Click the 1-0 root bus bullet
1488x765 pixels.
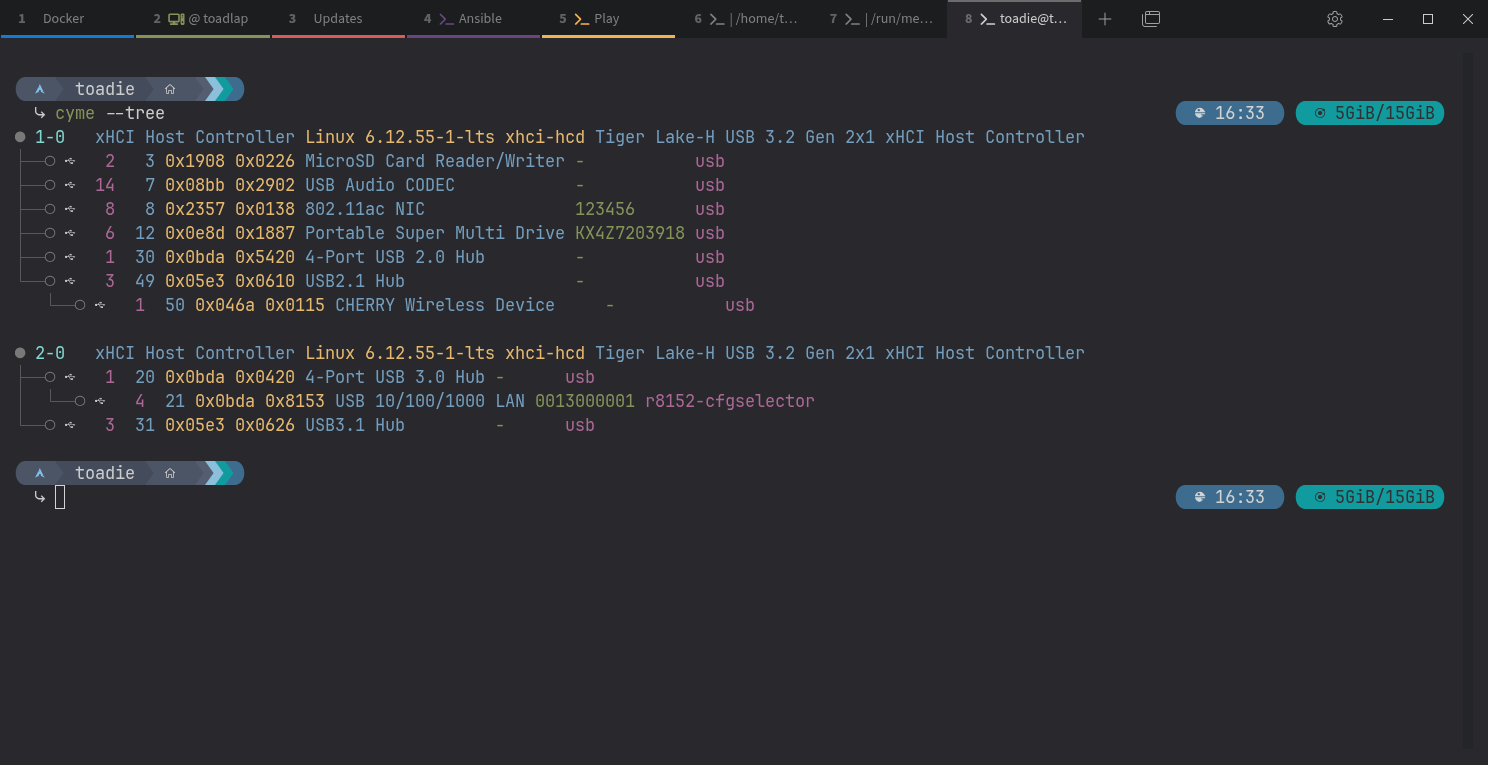(20, 137)
